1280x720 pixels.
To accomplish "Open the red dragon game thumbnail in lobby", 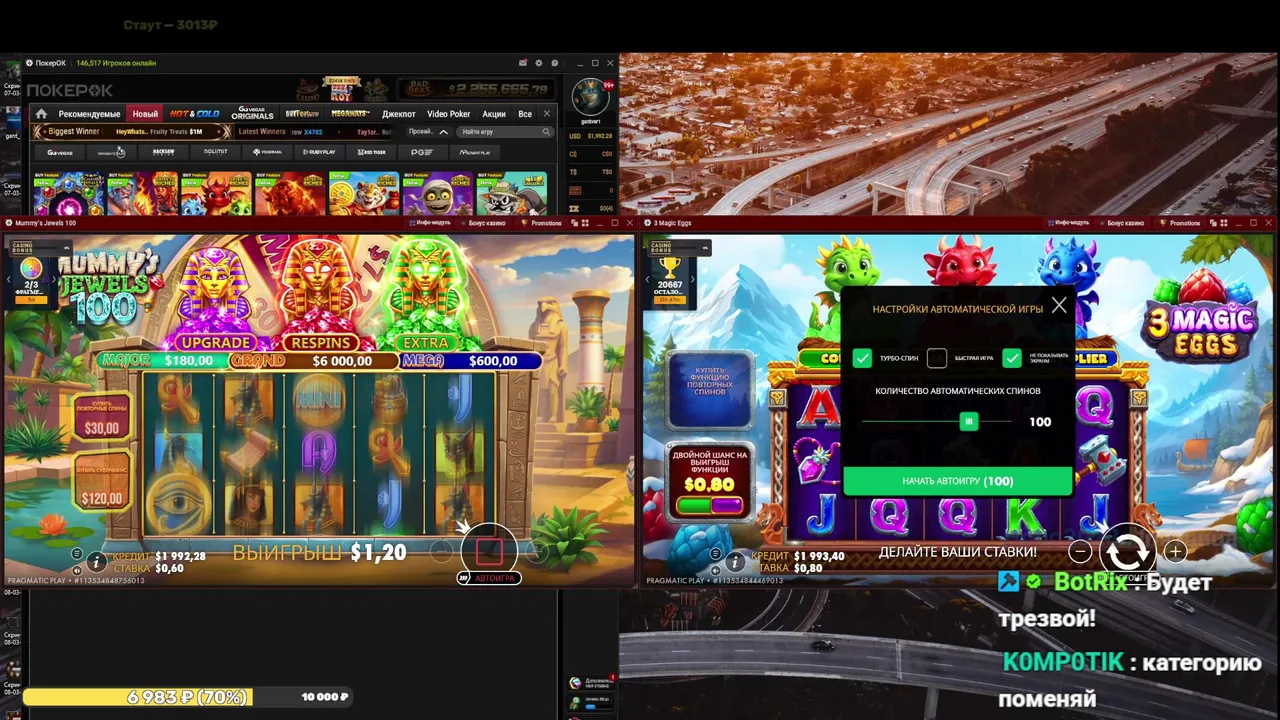I will [x=215, y=193].
